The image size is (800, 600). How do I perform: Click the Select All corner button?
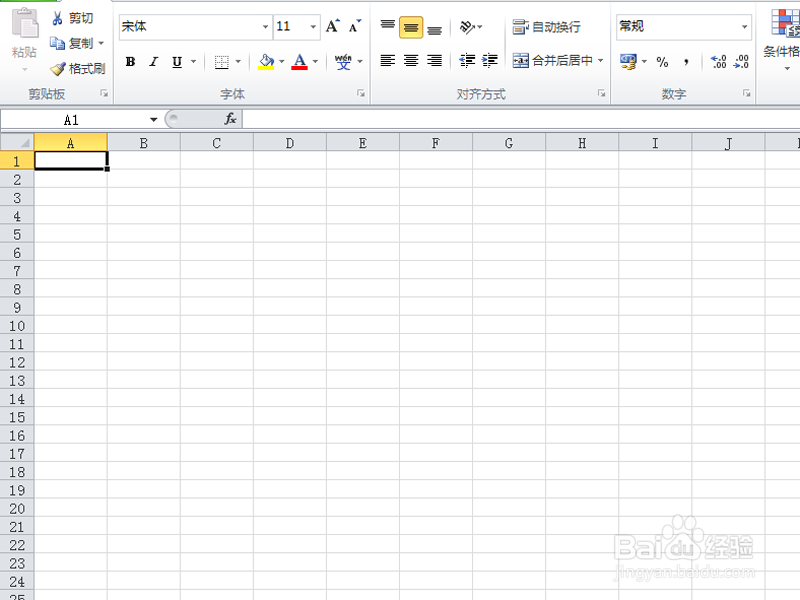coord(17,143)
